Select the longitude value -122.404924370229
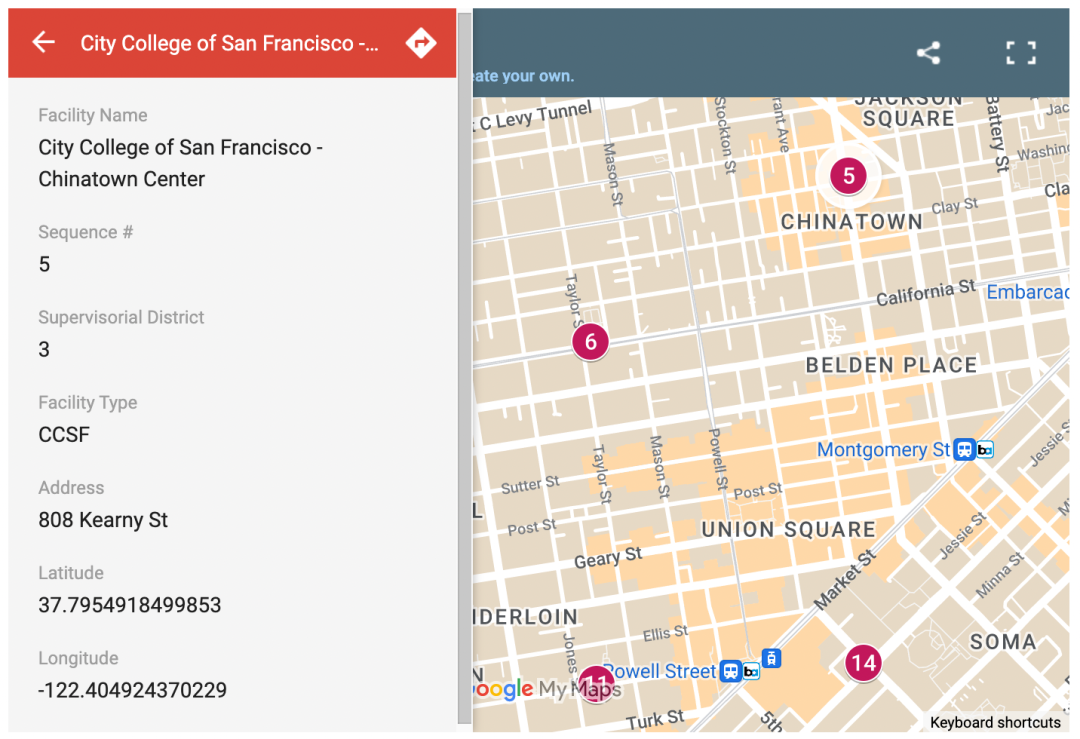Screen dimensions: 1080x739 [132, 690]
